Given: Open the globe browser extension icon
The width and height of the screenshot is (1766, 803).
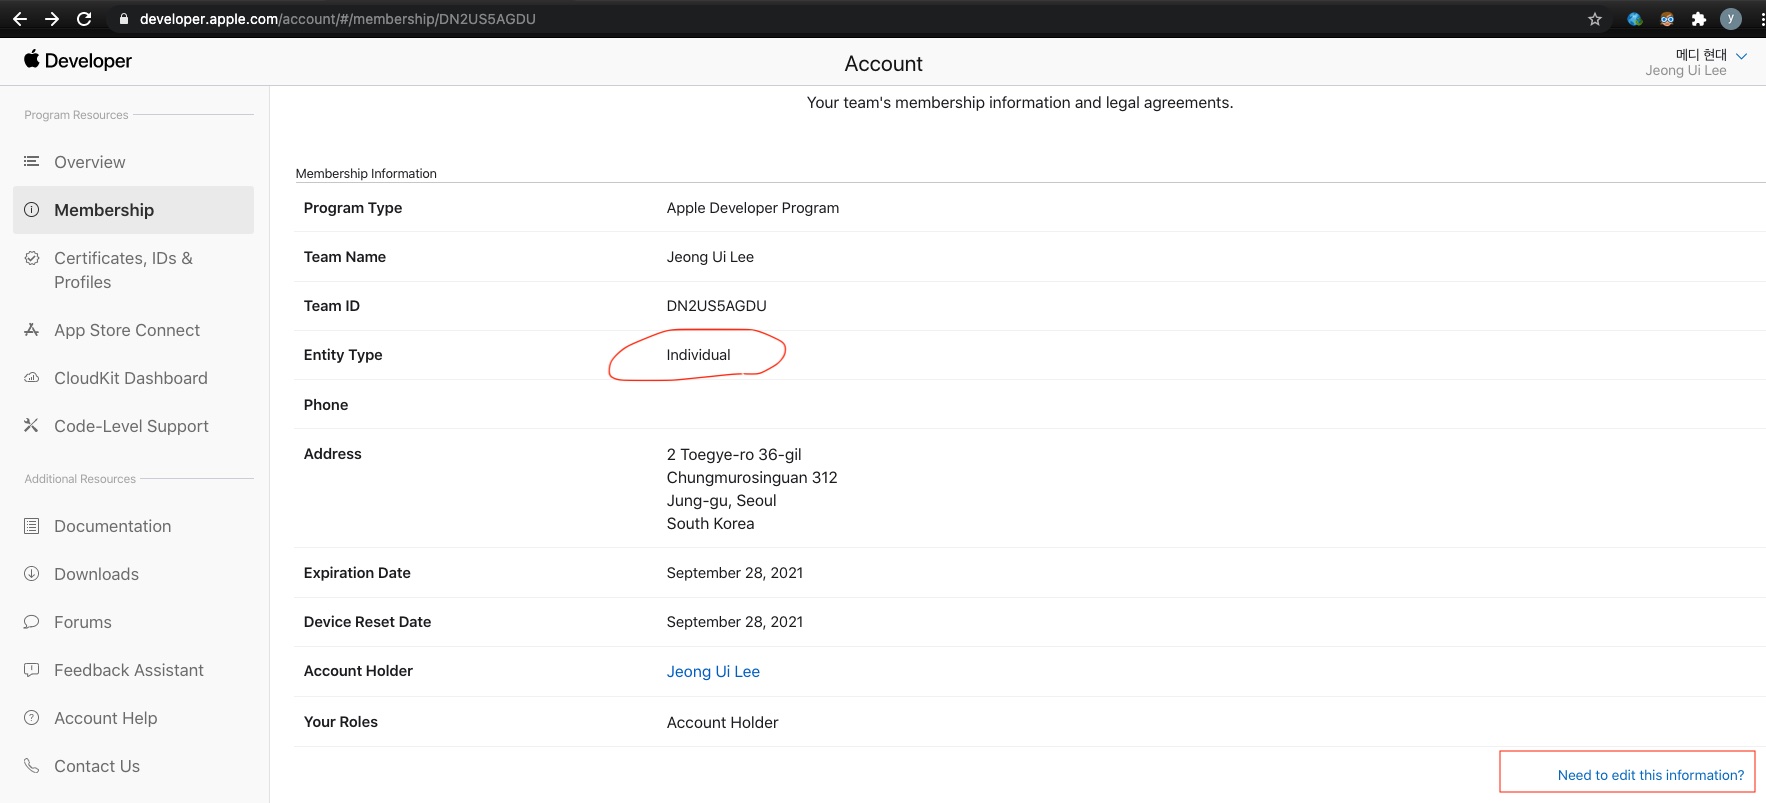Looking at the screenshot, I should (1635, 19).
